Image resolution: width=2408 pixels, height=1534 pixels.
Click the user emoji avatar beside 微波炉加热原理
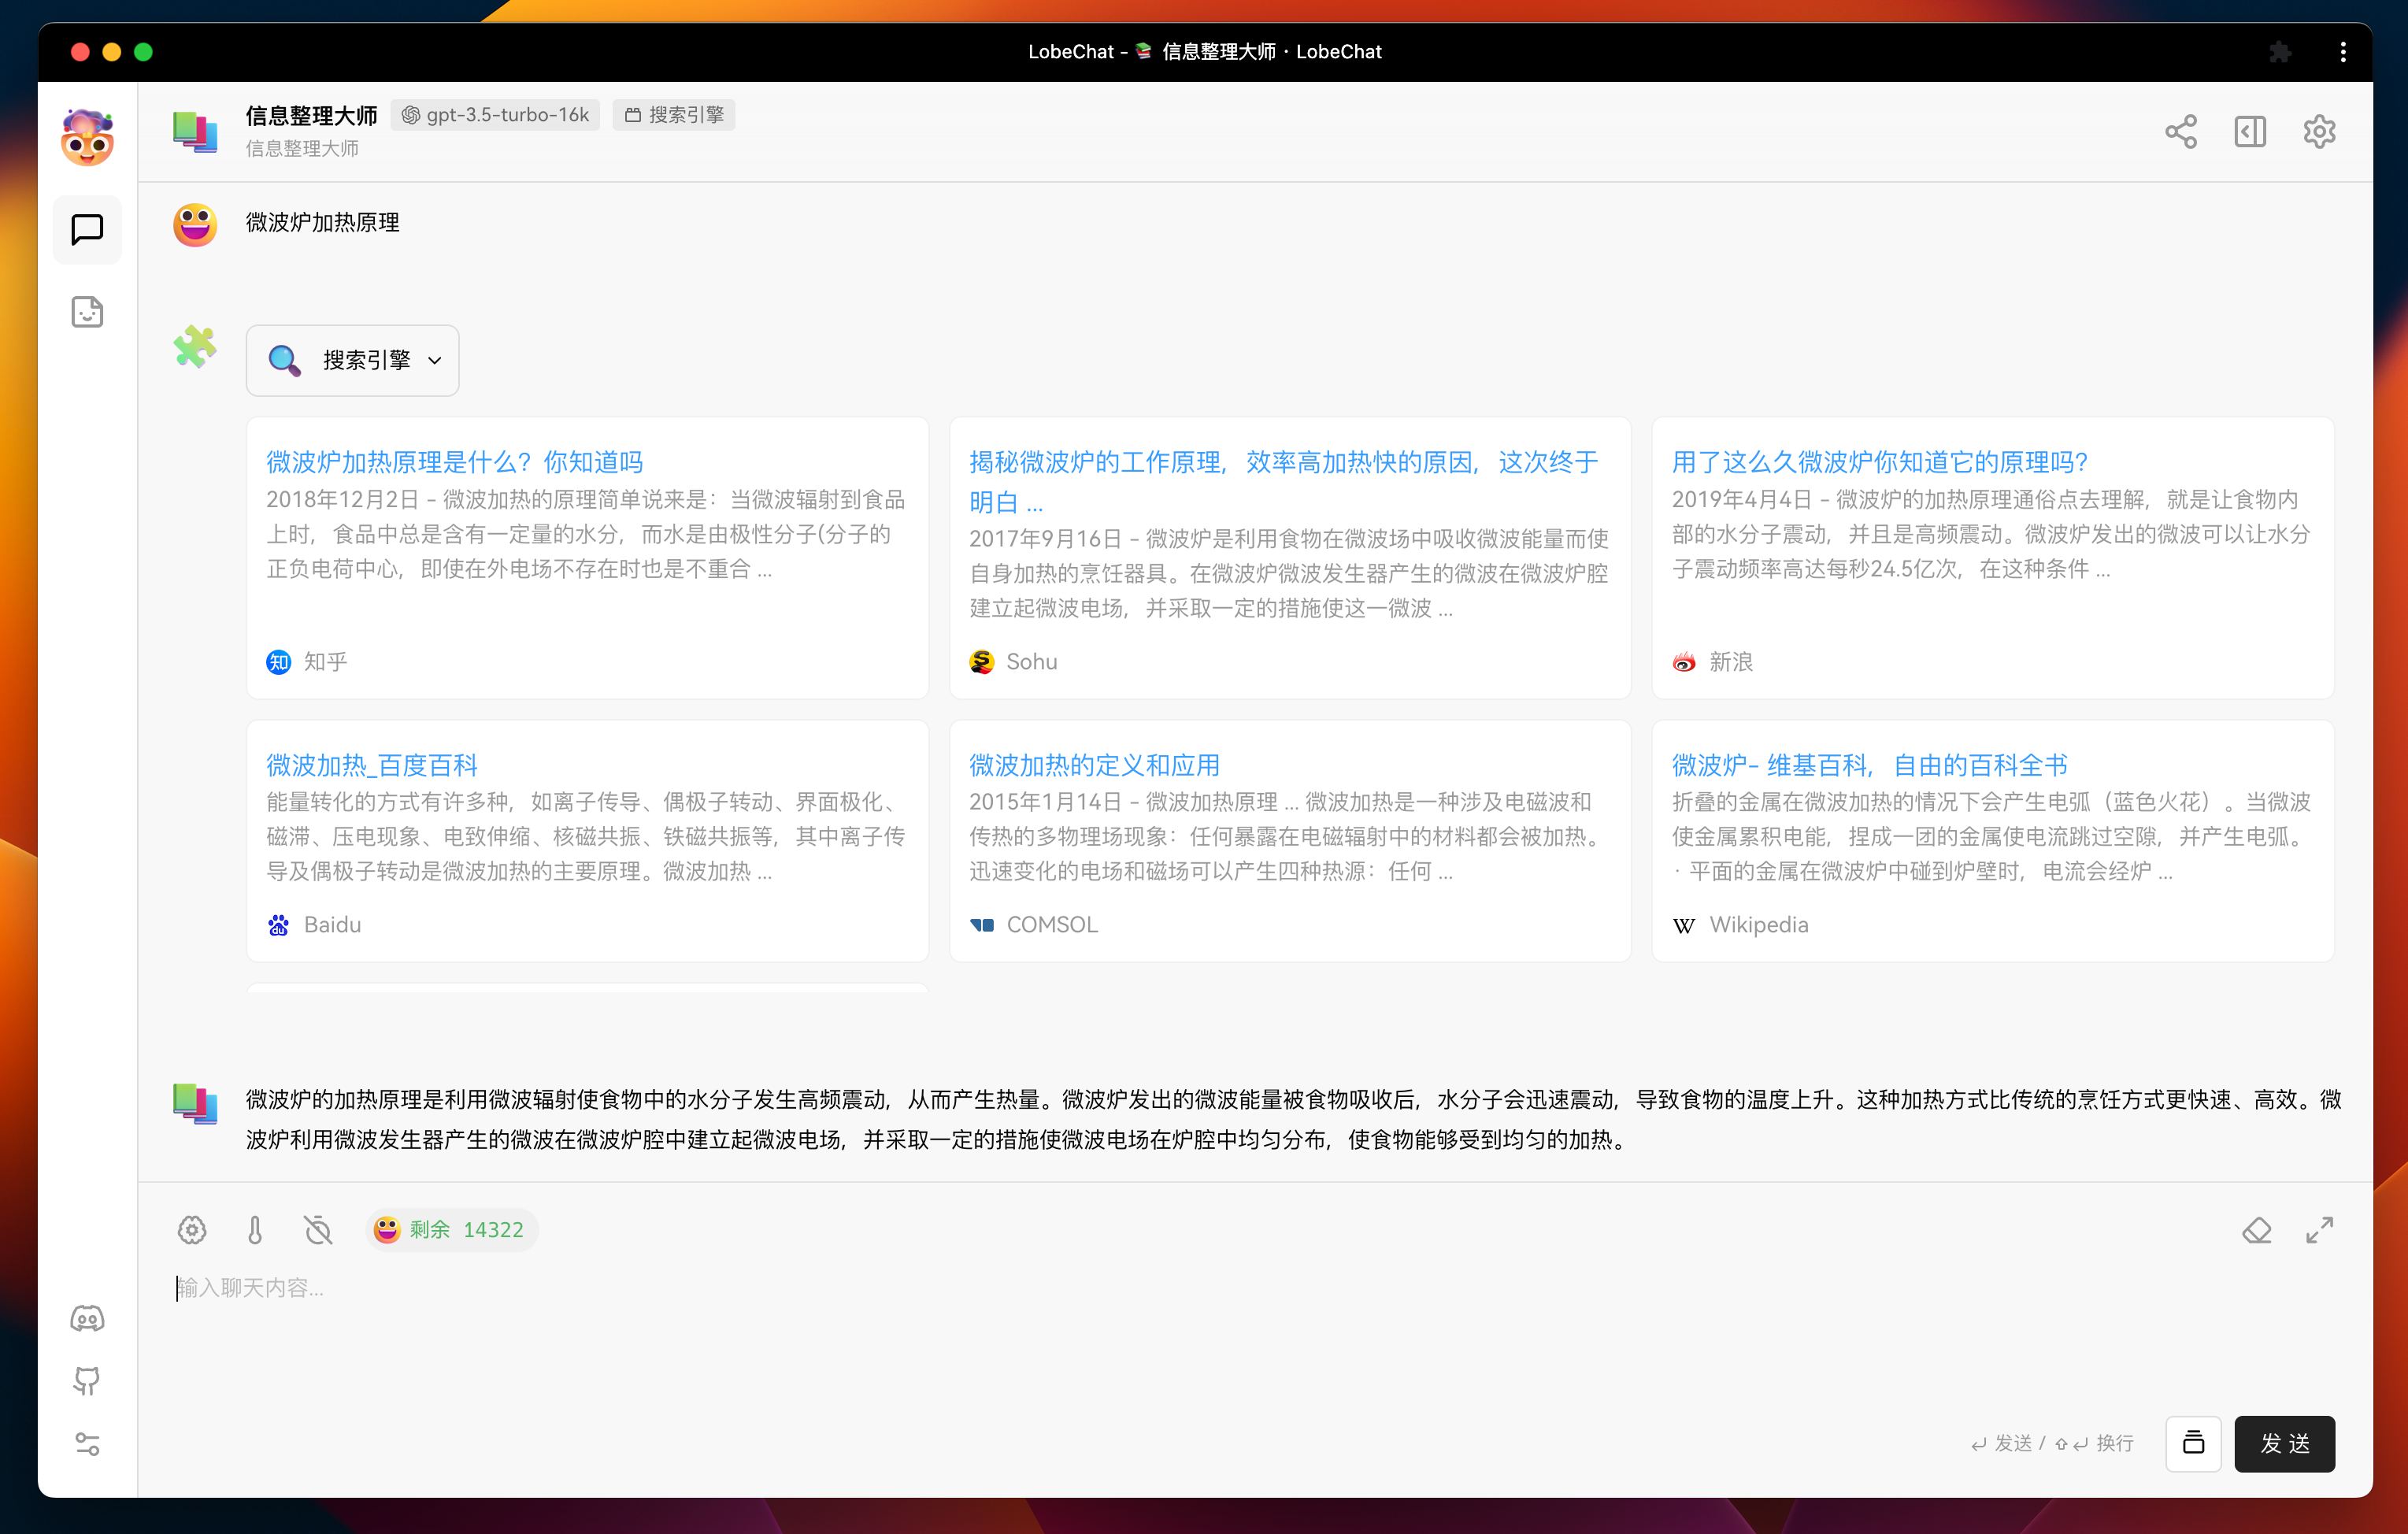[195, 225]
